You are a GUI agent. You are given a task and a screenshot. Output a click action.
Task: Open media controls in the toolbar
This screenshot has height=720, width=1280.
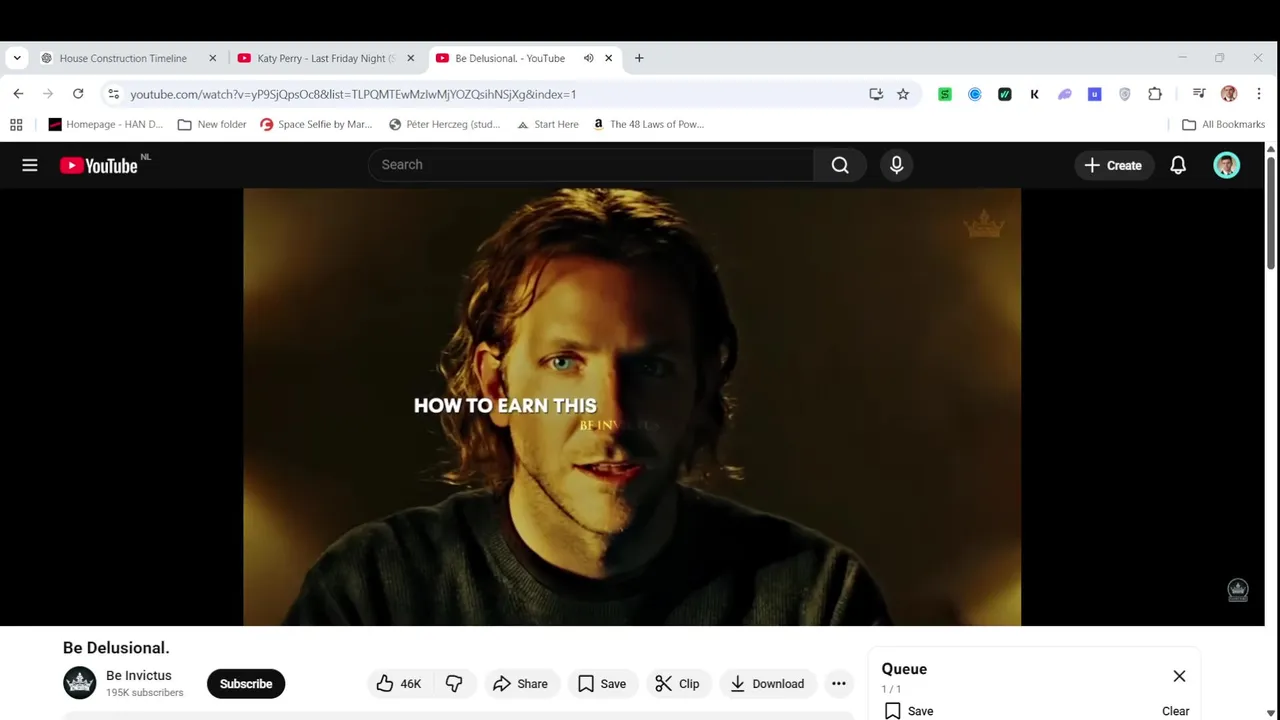pos(1199,94)
